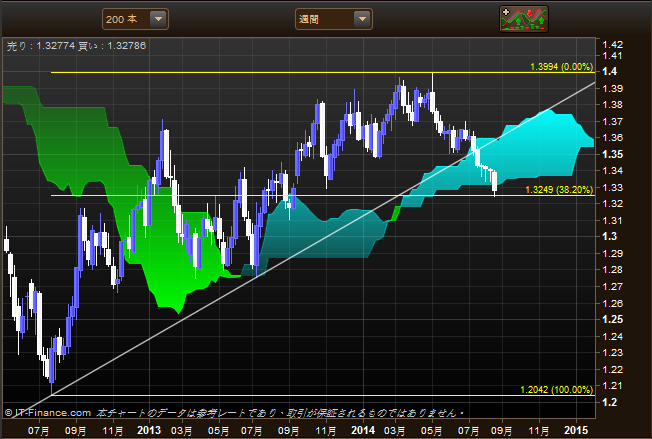Click the 1.4 price axis label

click(x=610, y=72)
